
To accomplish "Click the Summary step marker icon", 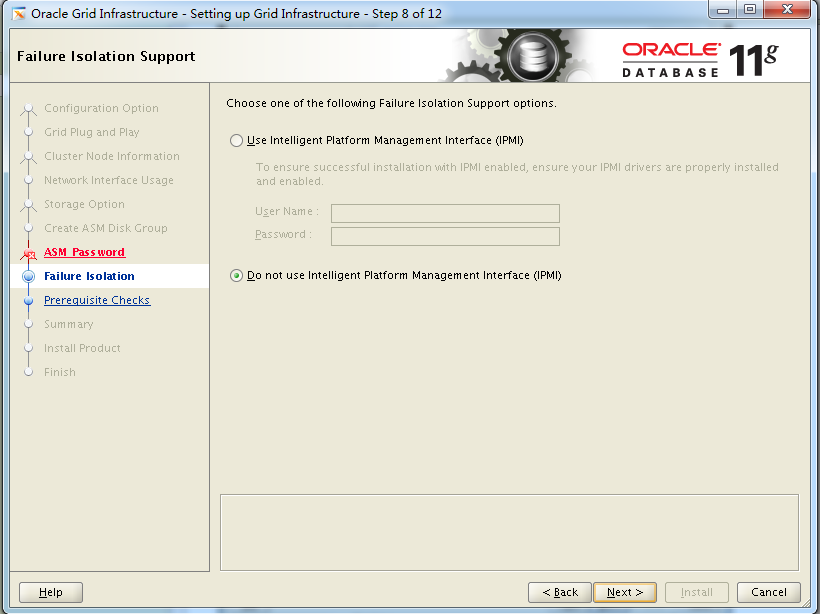I will coord(29,324).
